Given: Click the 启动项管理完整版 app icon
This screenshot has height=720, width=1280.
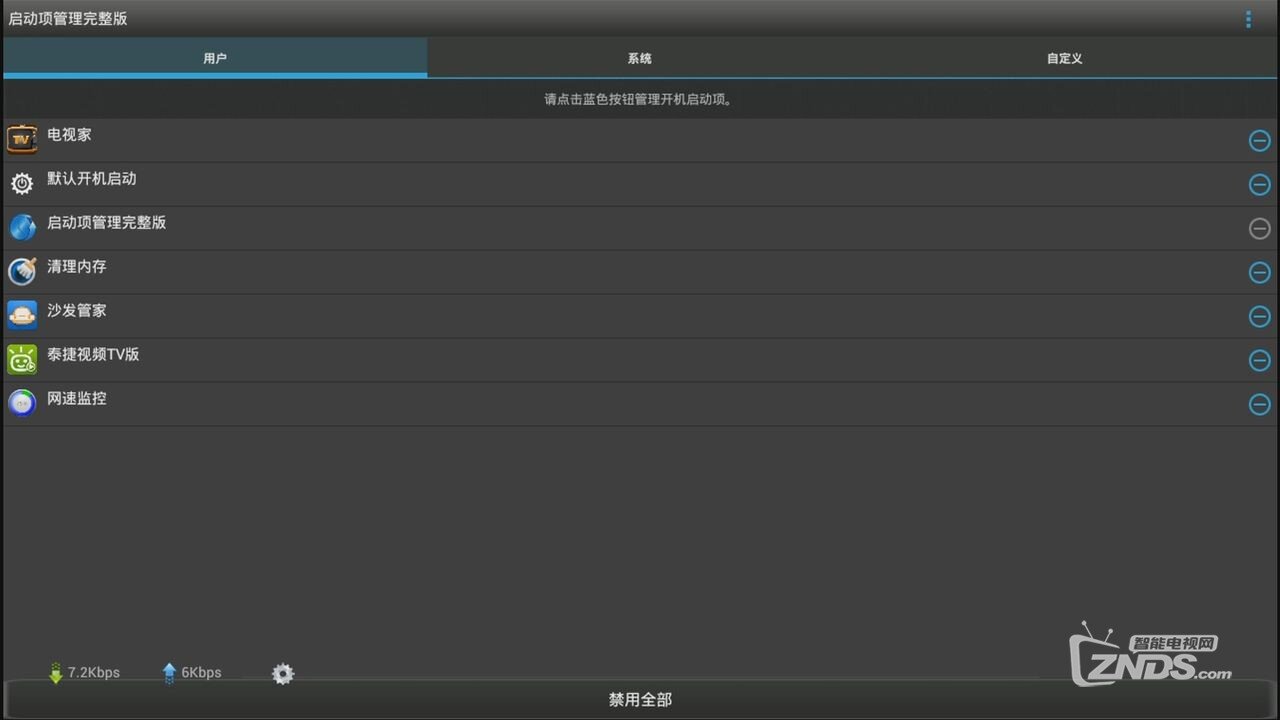Looking at the screenshot, I should coord(22,227).
